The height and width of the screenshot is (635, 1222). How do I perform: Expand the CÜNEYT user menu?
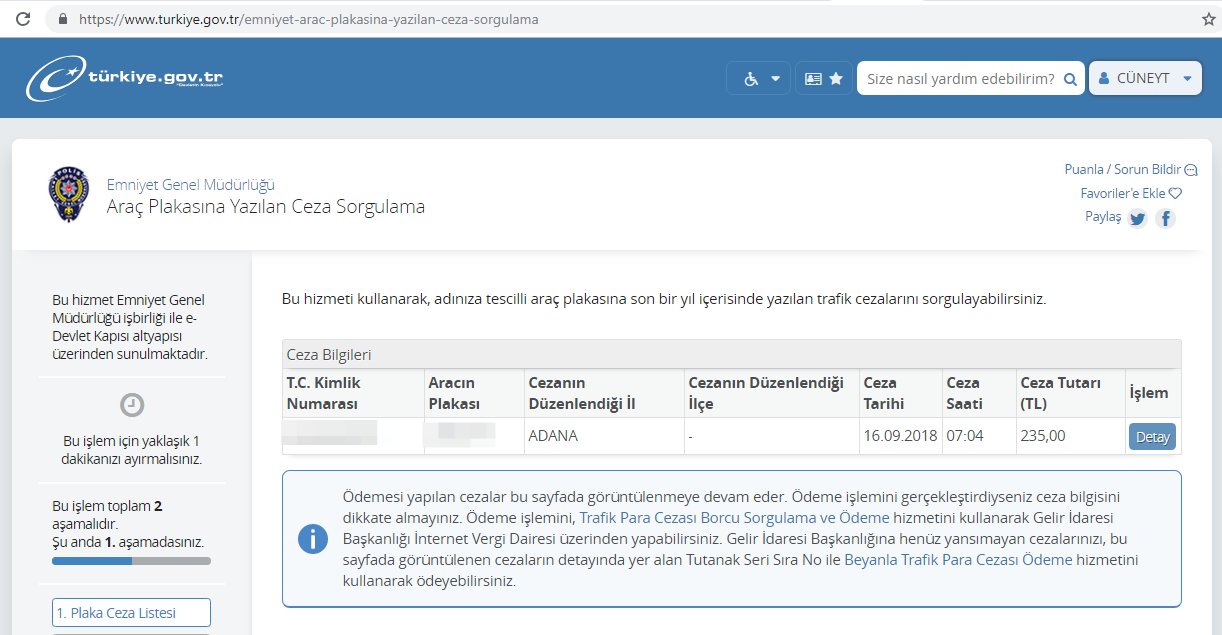point(1144,78)
